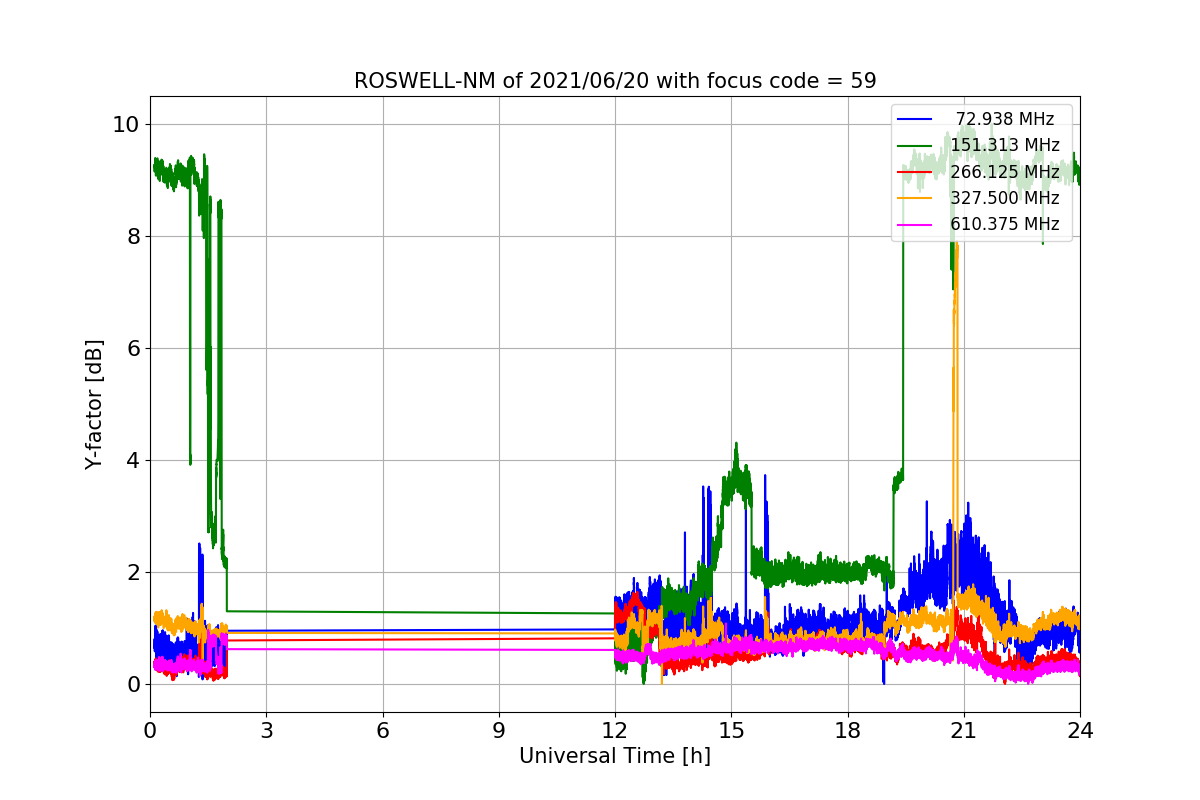Click the x-axis tick label 9
Screen dimensions: 1200x800
point(499,731)
